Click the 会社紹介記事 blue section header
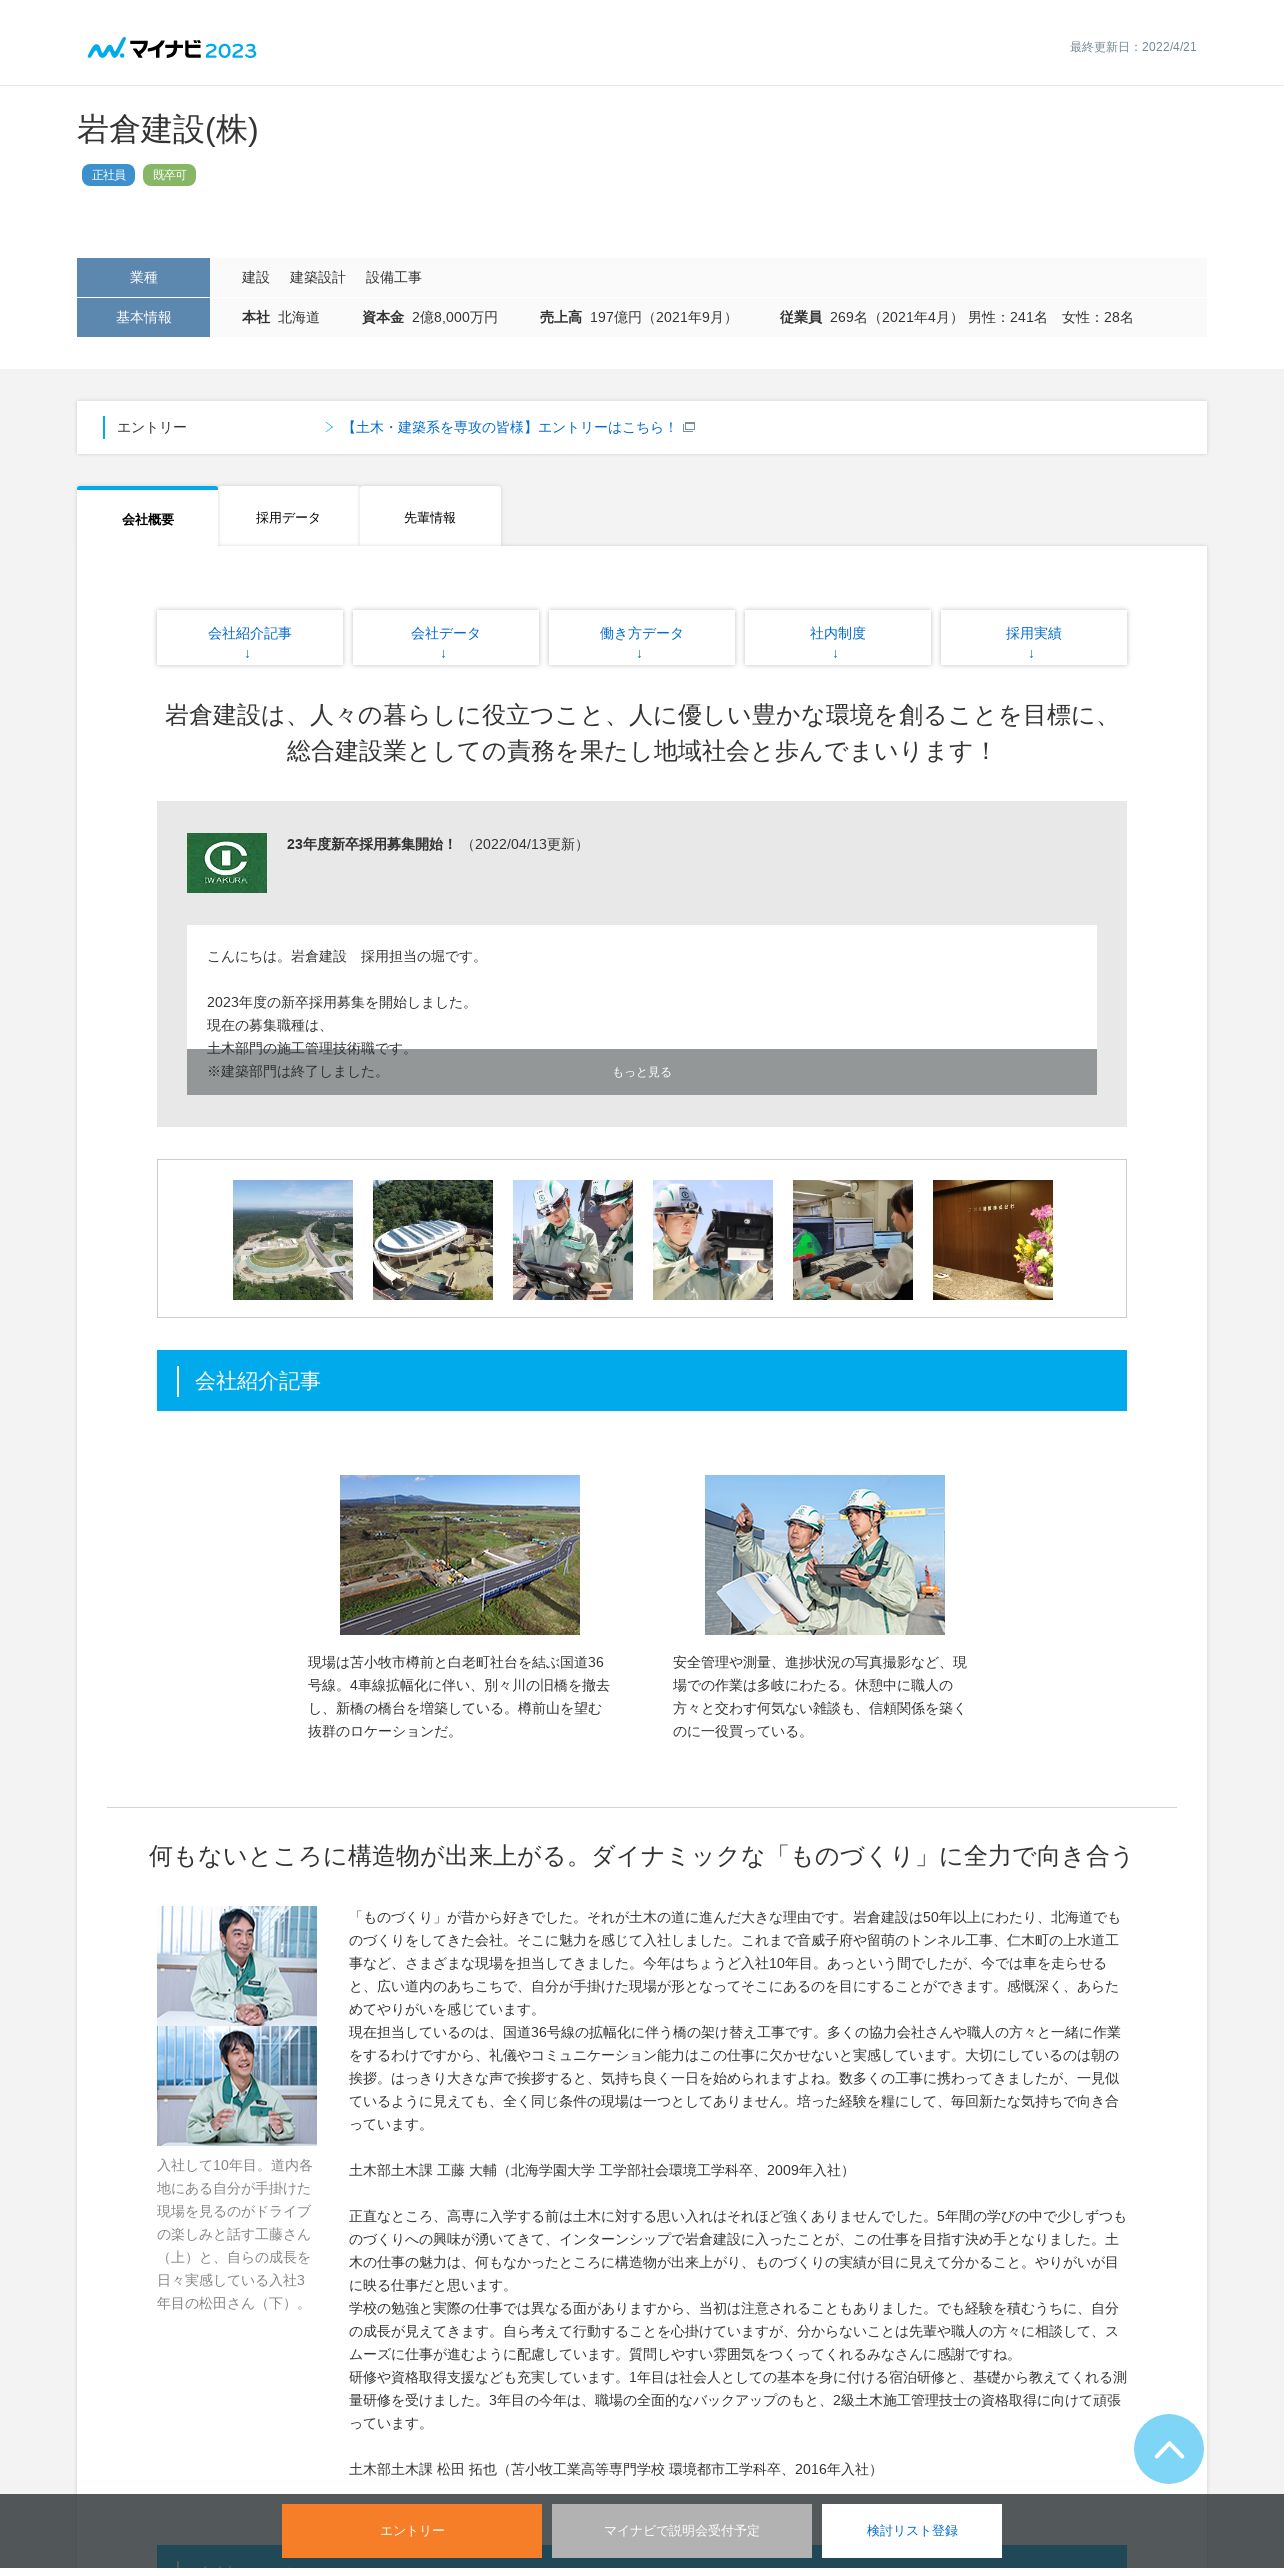Screen dimensions: 1284x2568 point(642,1380)
